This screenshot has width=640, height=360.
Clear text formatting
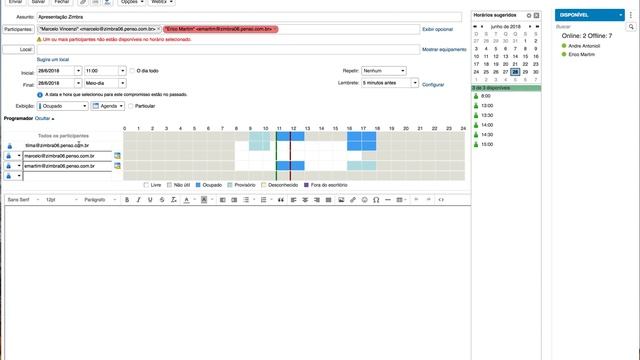(173, 200)
